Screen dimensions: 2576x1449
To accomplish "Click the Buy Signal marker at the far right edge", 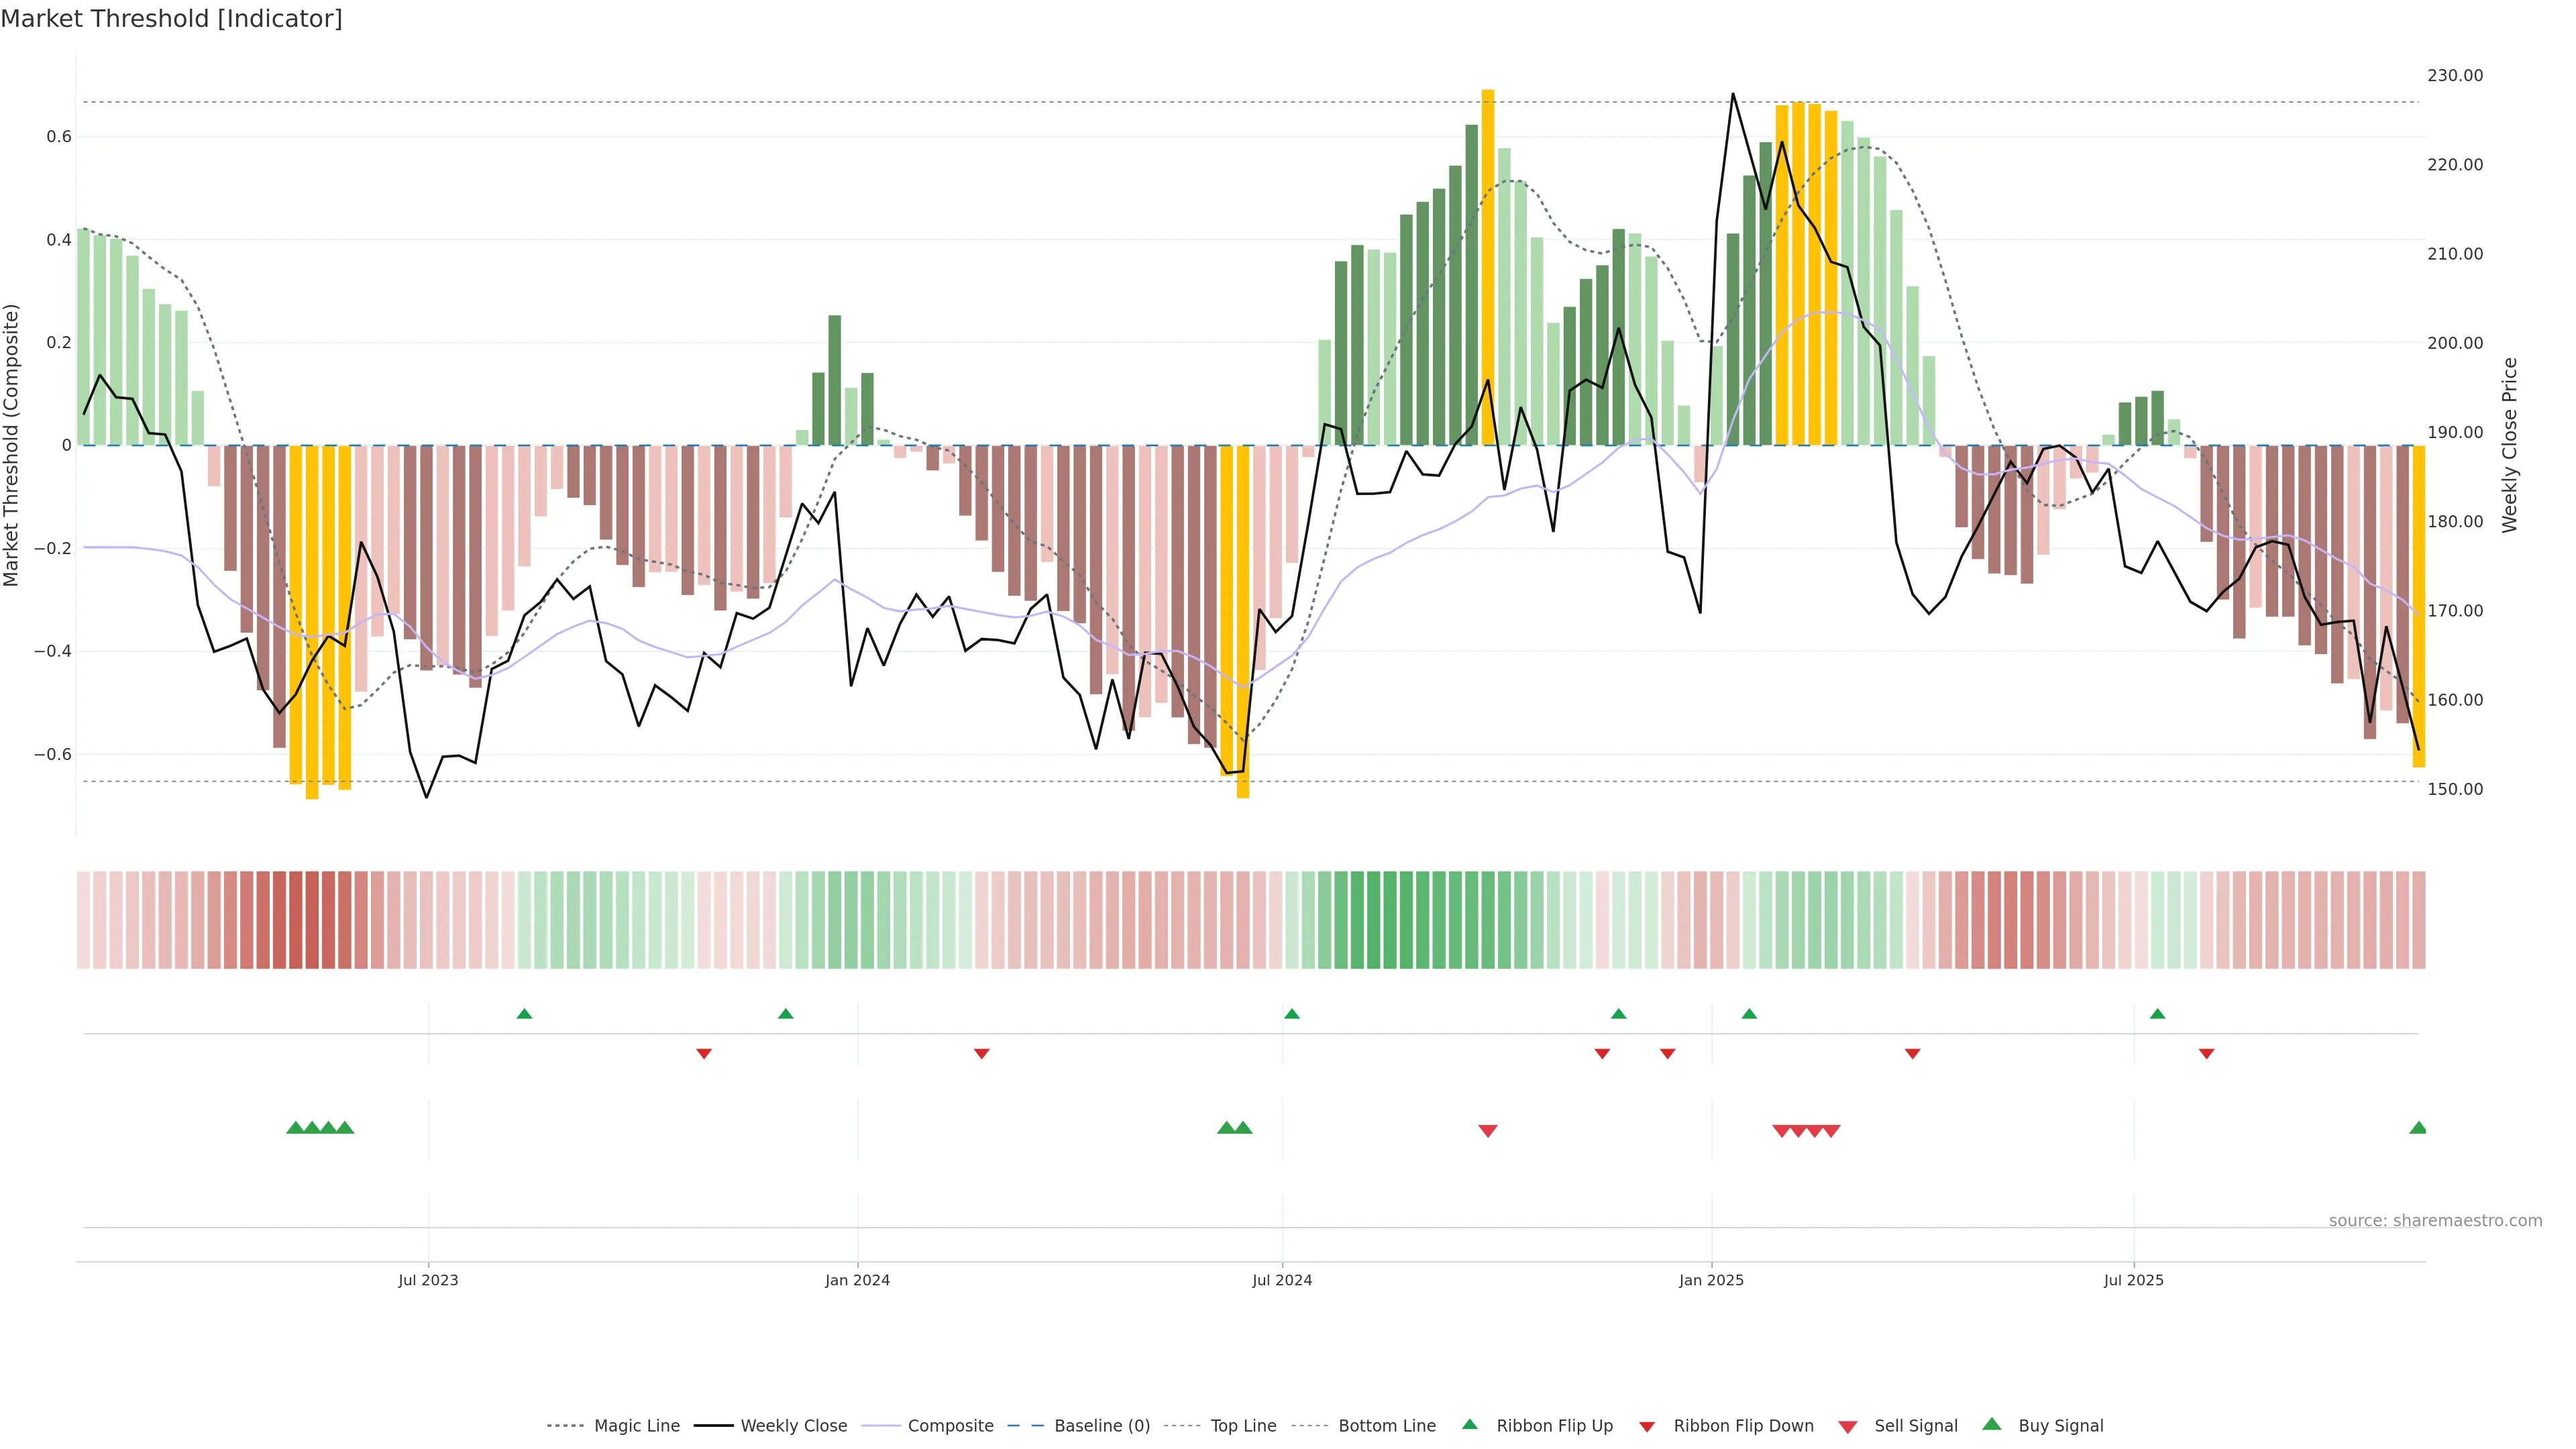I will [x=2417, y=1128].
